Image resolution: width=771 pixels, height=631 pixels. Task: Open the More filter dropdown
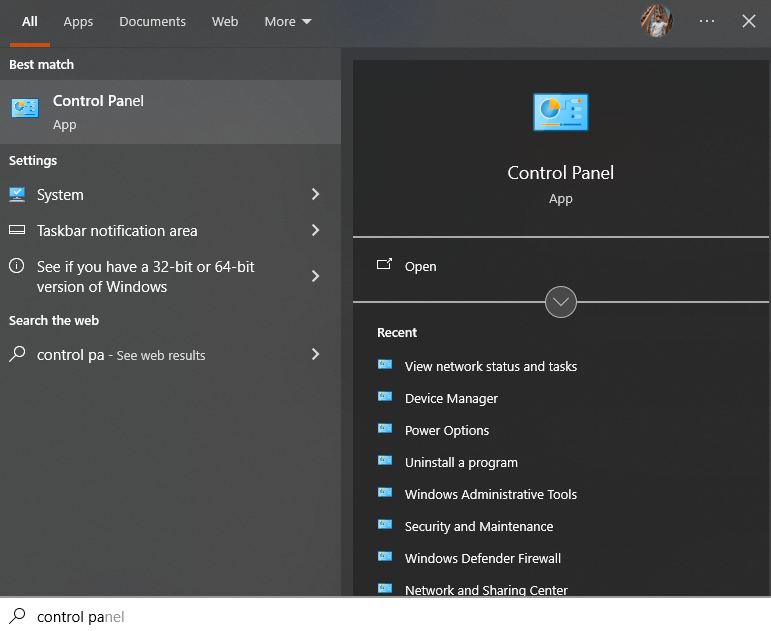pyautogui.click(x=288, y=22)
